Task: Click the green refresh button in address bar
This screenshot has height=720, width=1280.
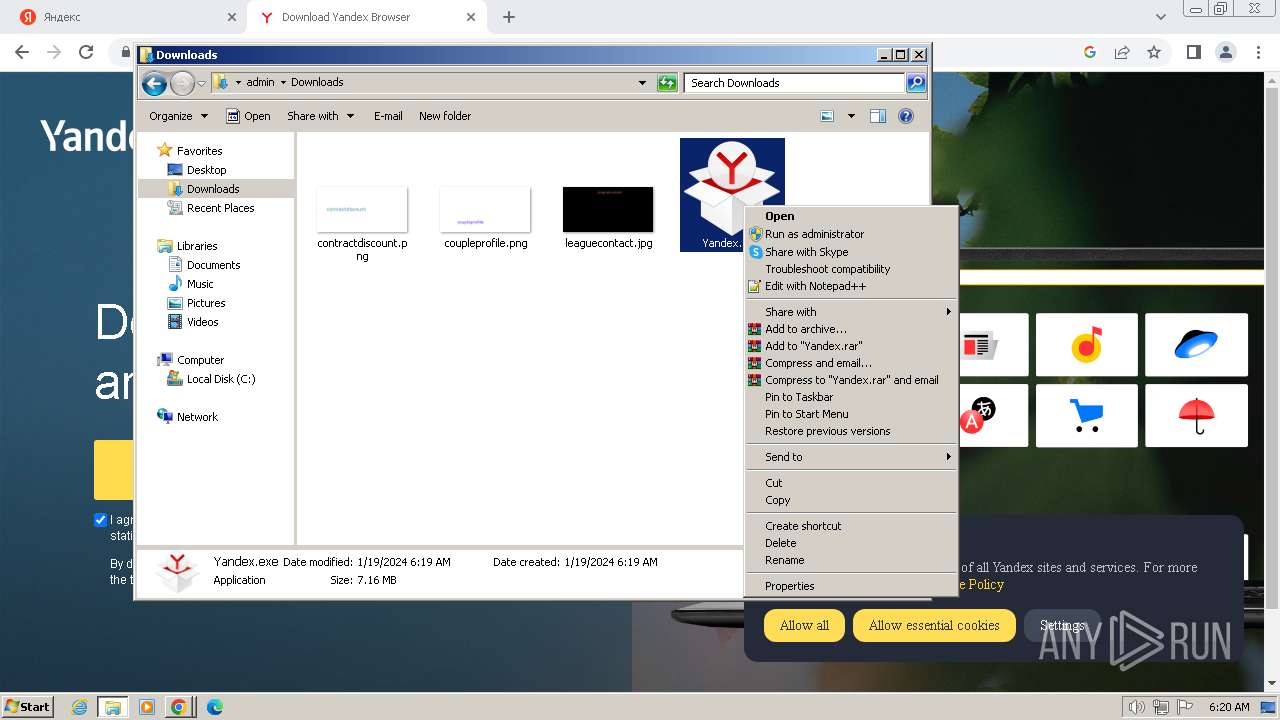Action: tap(667, 83)
